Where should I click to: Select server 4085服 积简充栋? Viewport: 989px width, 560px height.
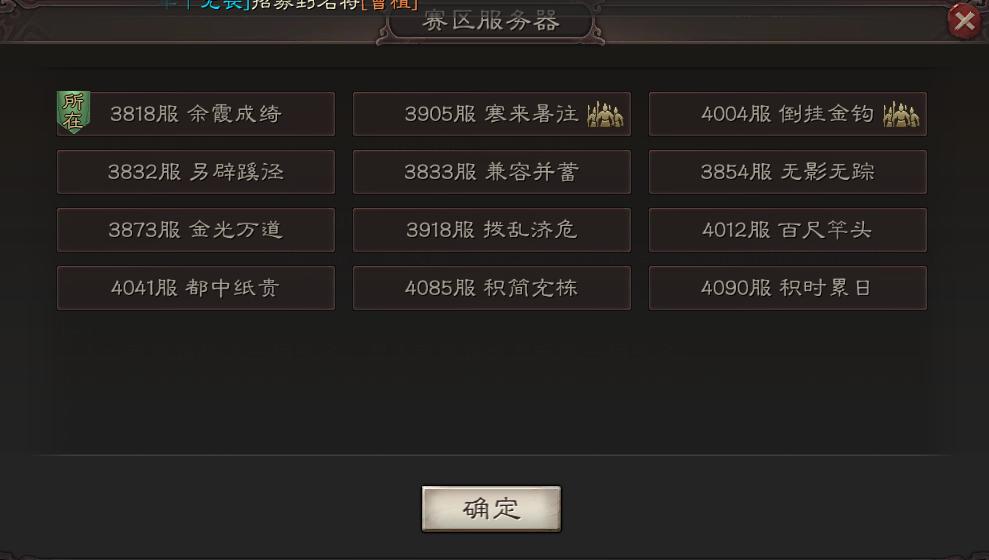491,288
